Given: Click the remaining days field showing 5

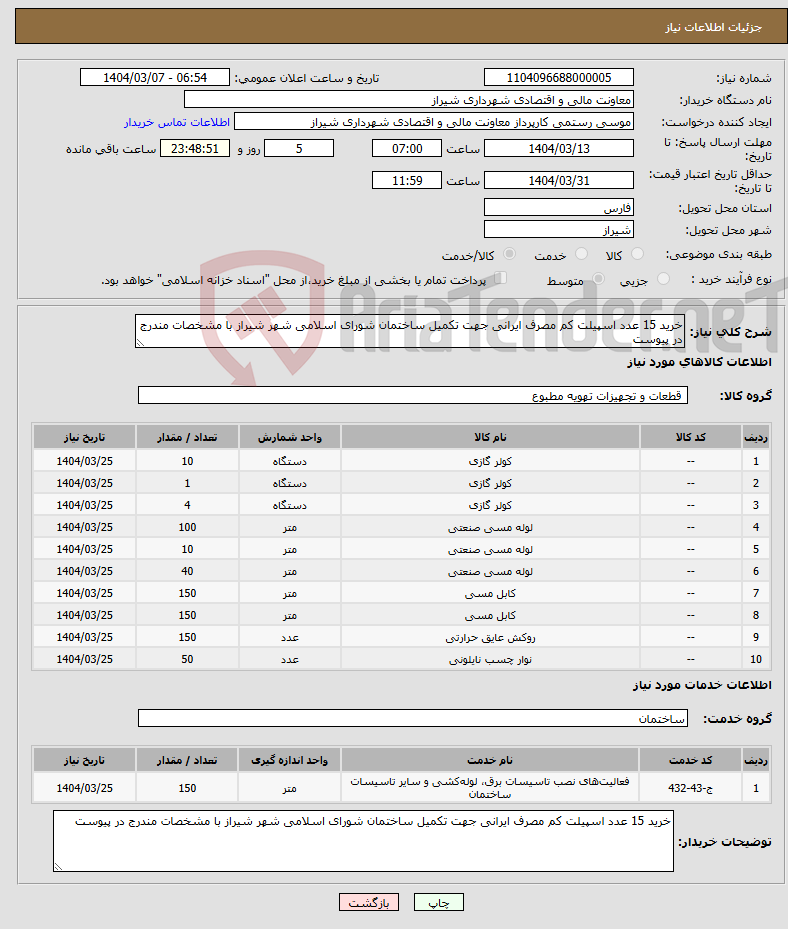Looking at the screenshot, I should pyautogui.click(x=299, y=148).
